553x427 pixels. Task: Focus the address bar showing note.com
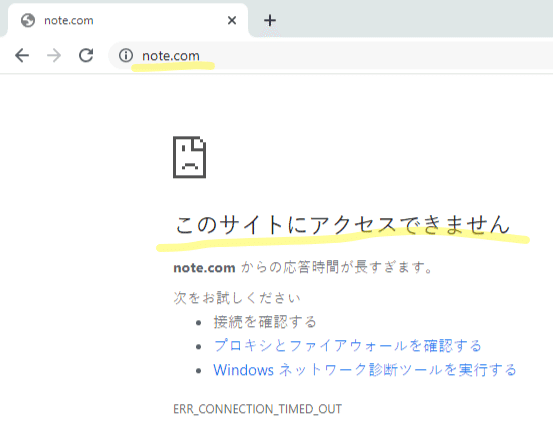tap(331, 55)
